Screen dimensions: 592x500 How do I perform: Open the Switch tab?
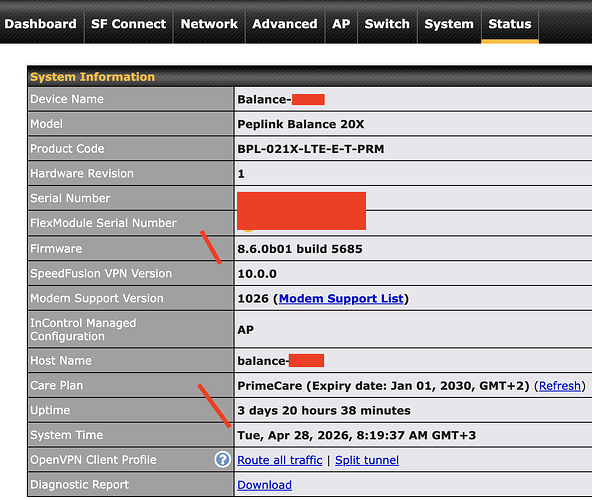pos(387,24)
